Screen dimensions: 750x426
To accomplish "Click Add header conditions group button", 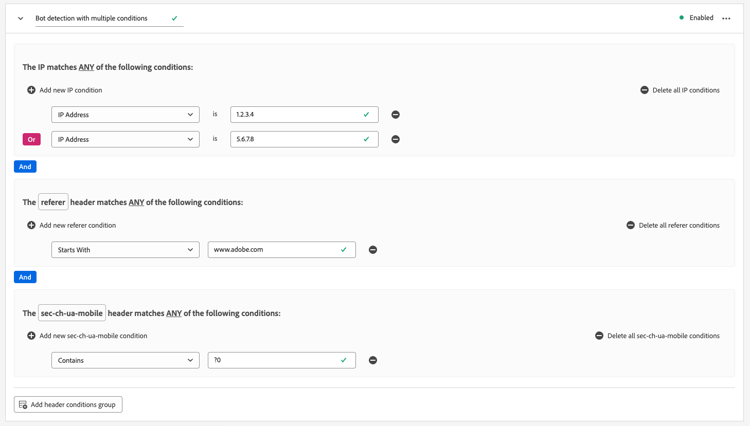I will (x=68, y=405).
